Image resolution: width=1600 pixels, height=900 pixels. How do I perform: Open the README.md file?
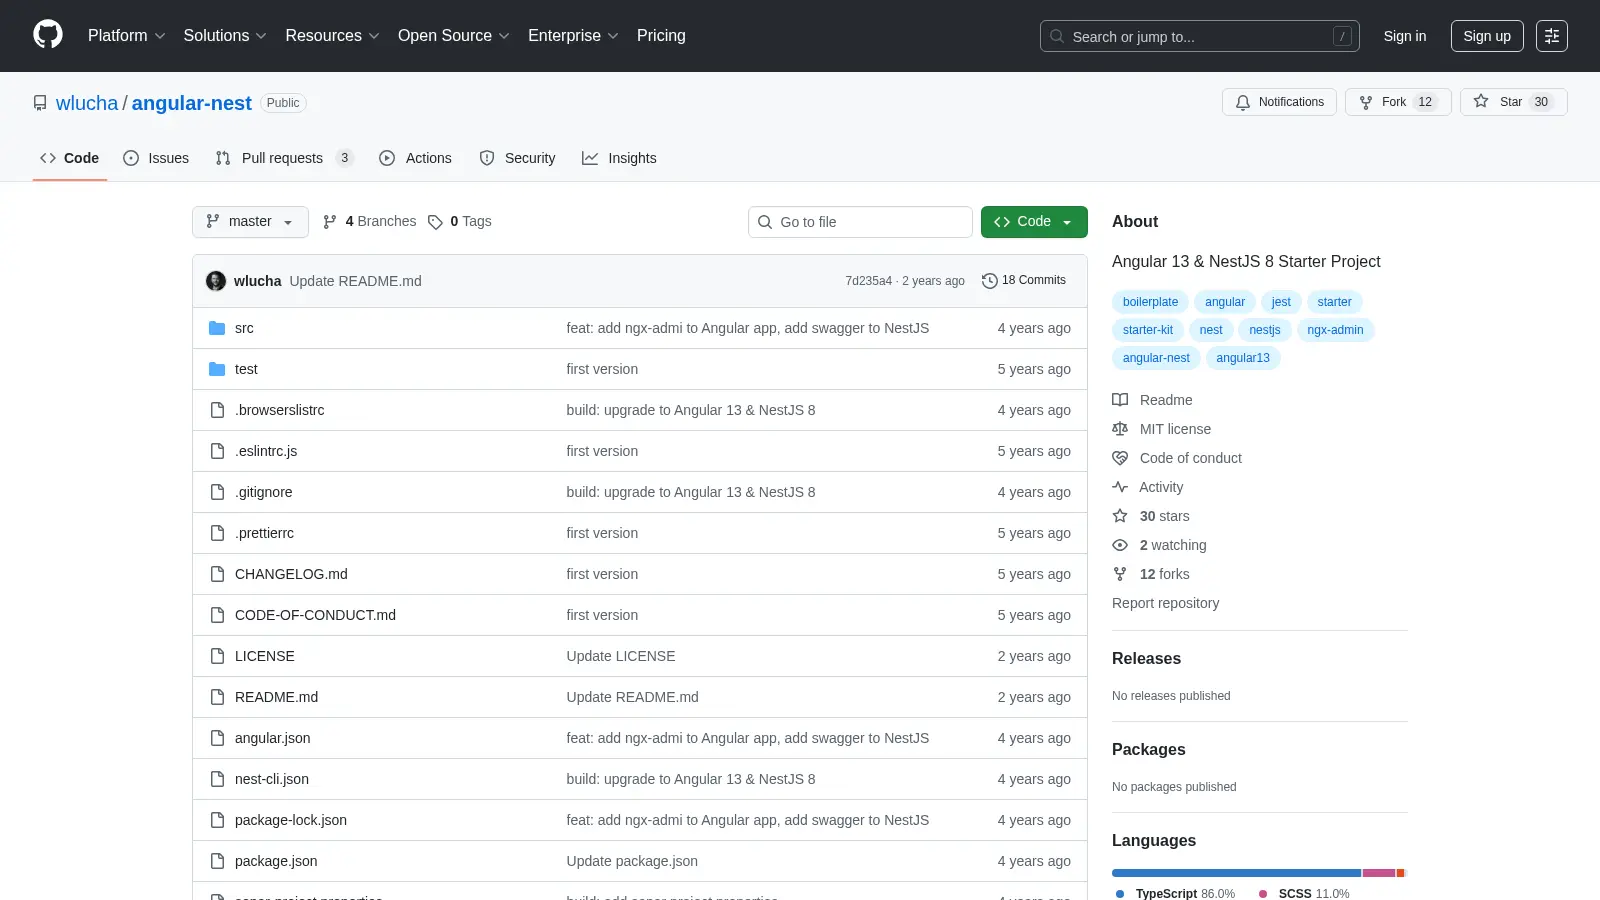(276, 697)
